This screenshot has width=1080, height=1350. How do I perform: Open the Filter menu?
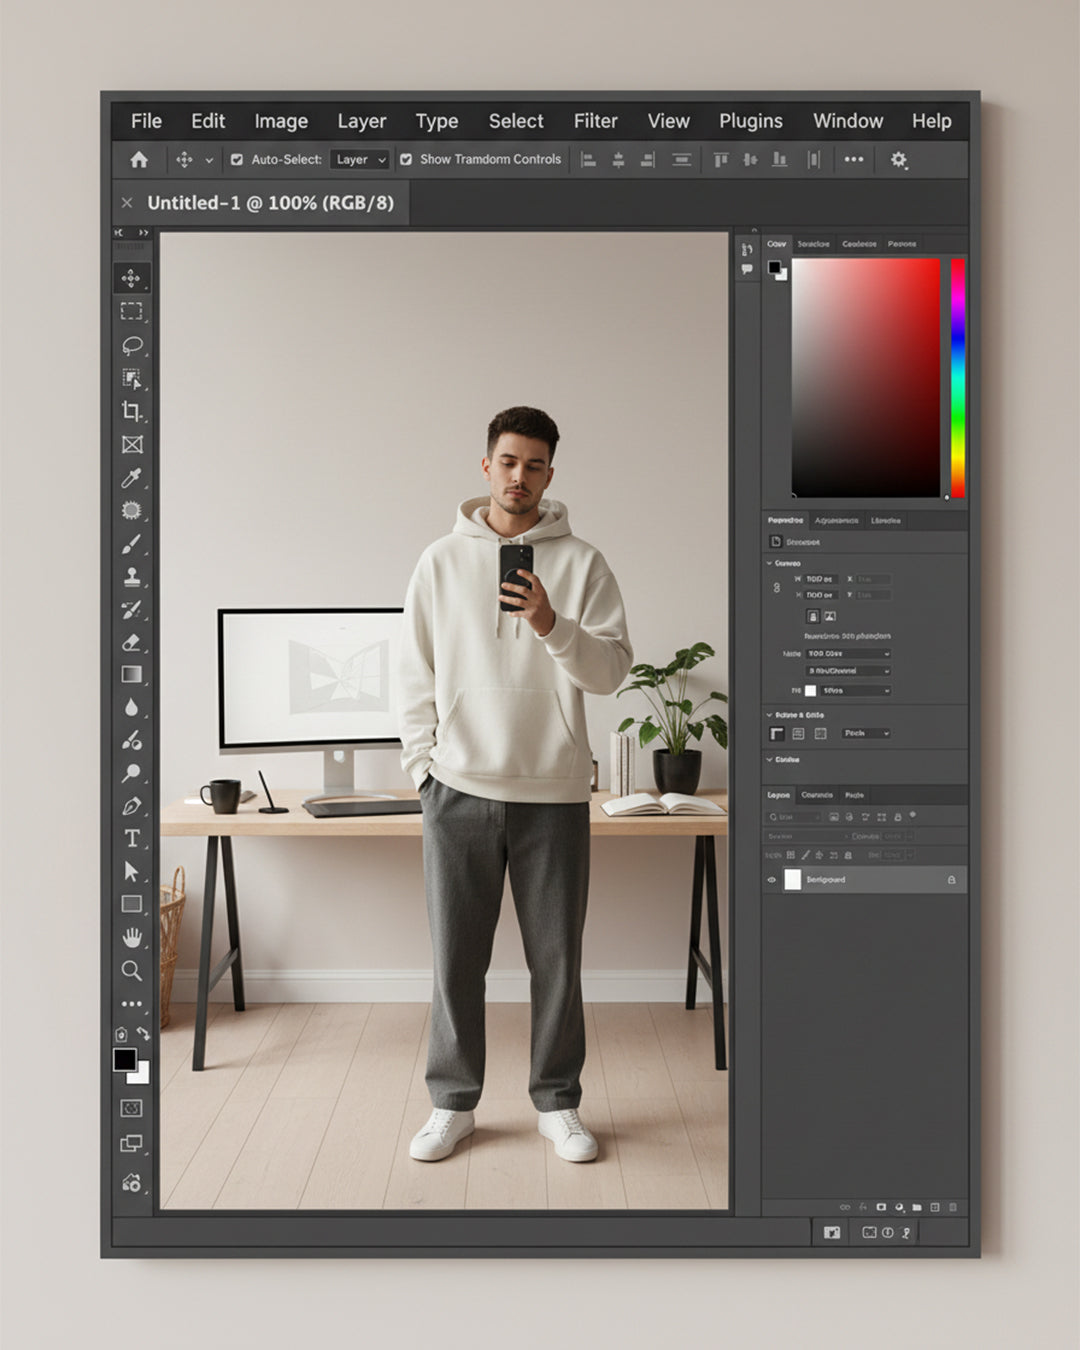(595, 121)
